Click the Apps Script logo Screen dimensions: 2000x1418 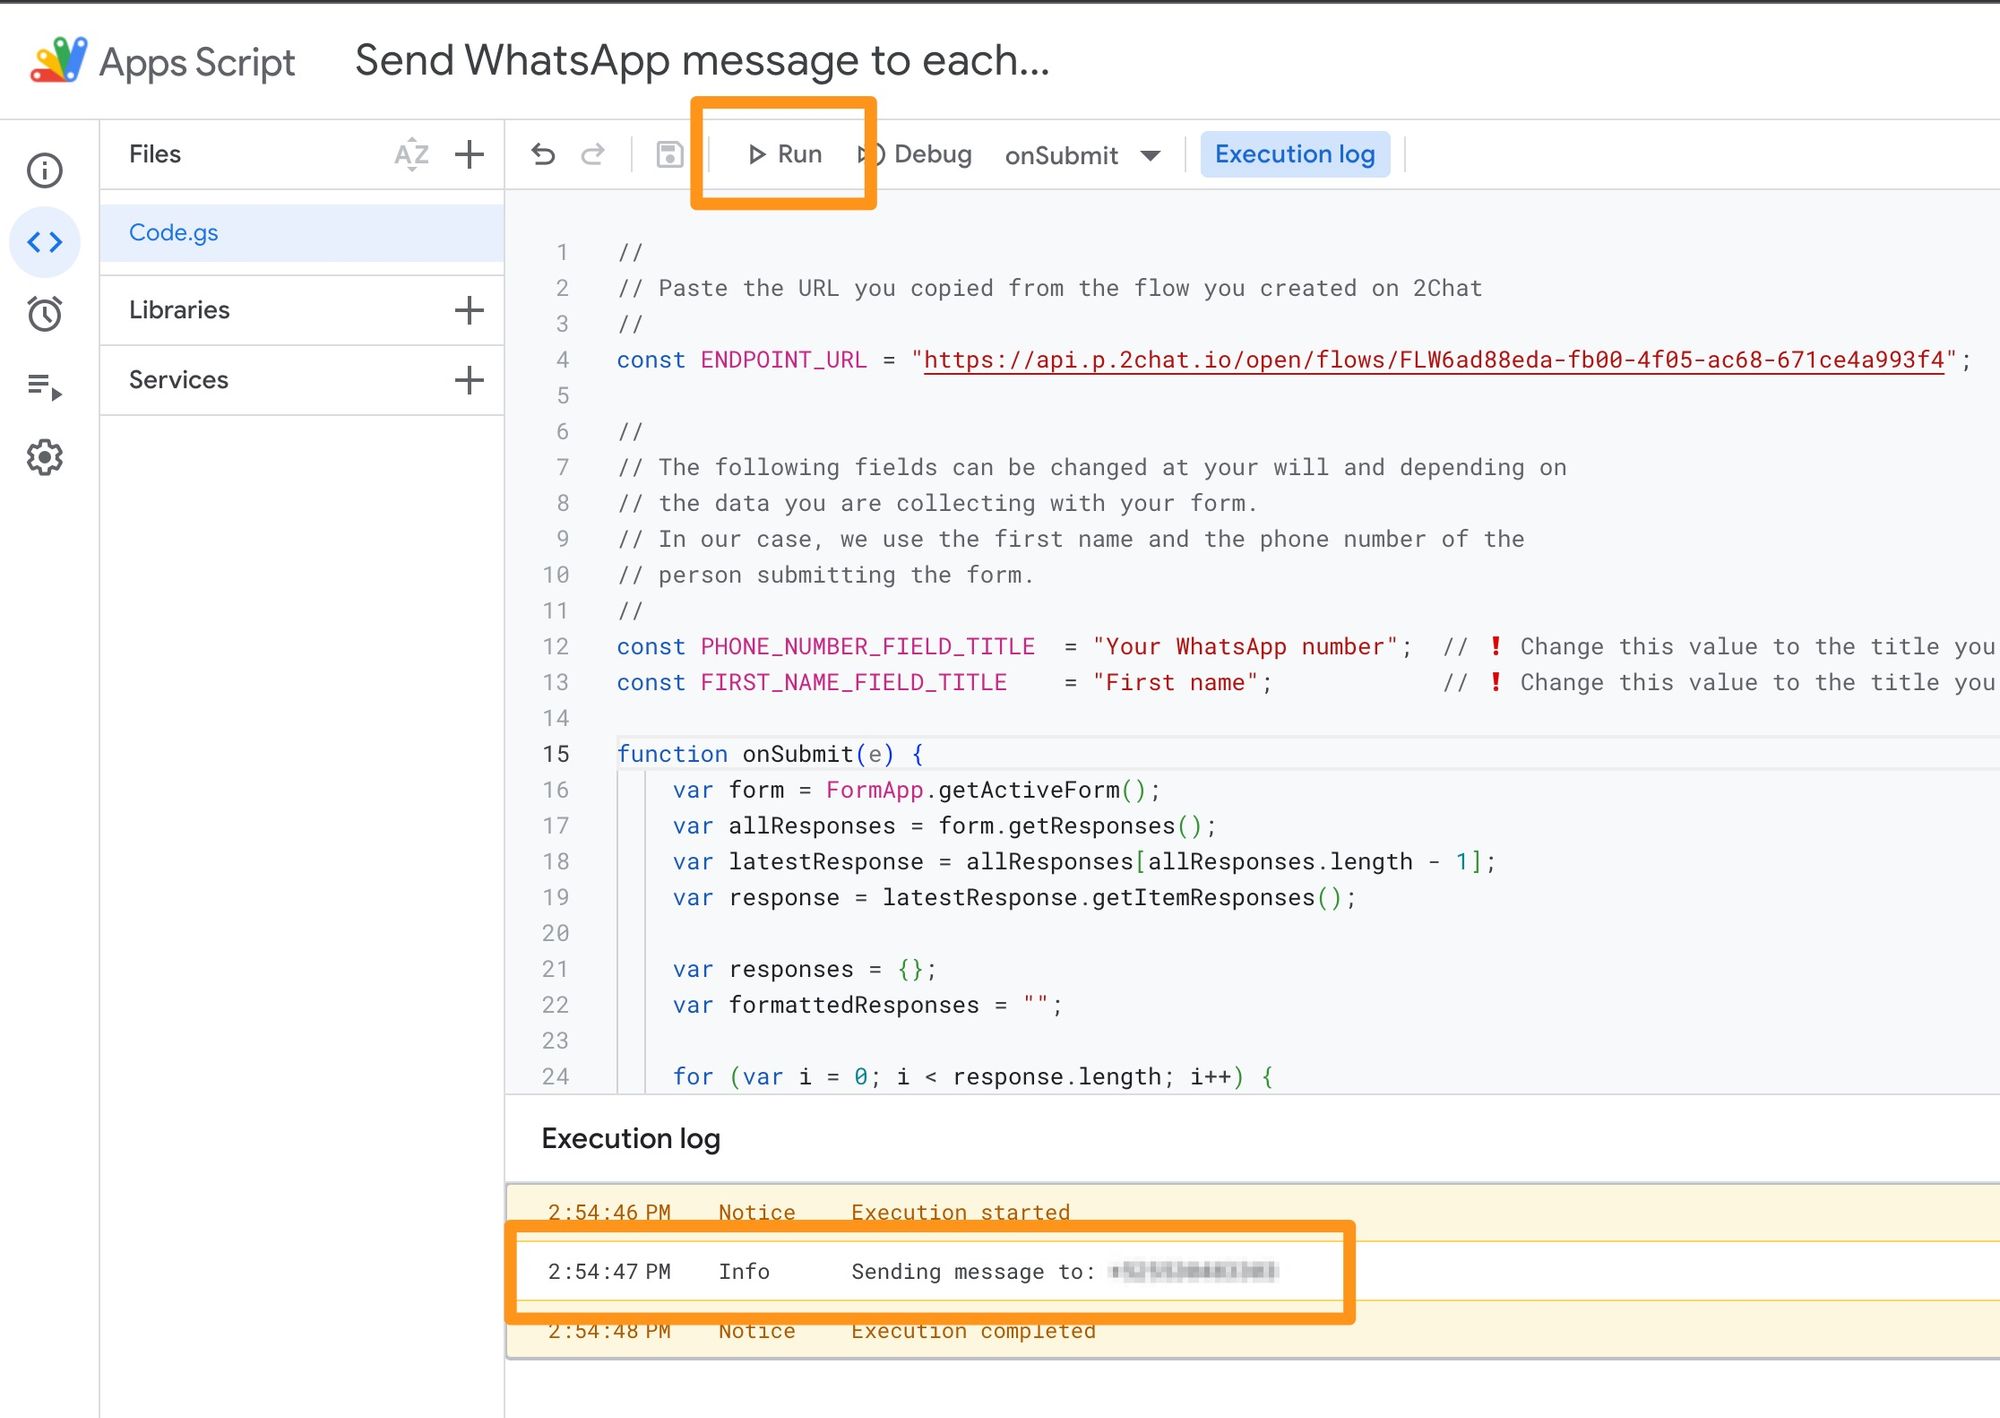click(59, 61)
